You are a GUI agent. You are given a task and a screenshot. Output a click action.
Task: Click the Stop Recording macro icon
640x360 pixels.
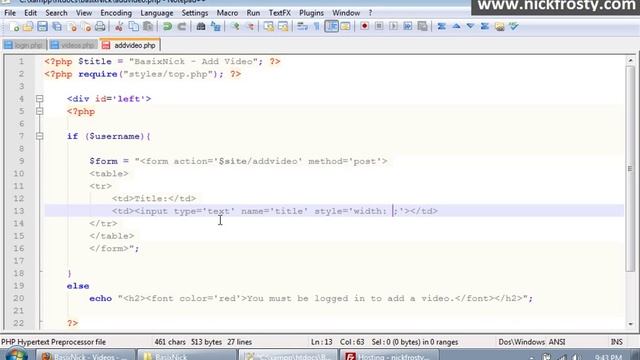coord(379,27)
